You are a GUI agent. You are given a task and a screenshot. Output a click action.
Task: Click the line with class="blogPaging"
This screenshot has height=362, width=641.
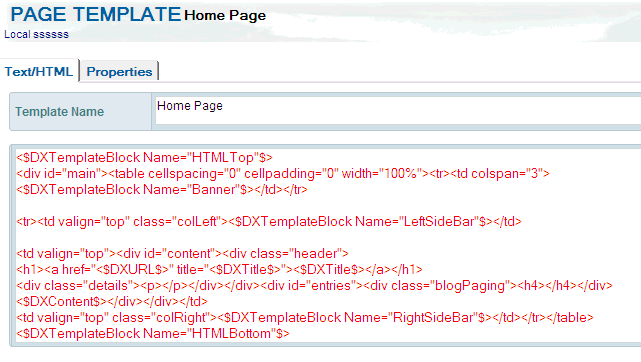(x=314, y=285)
